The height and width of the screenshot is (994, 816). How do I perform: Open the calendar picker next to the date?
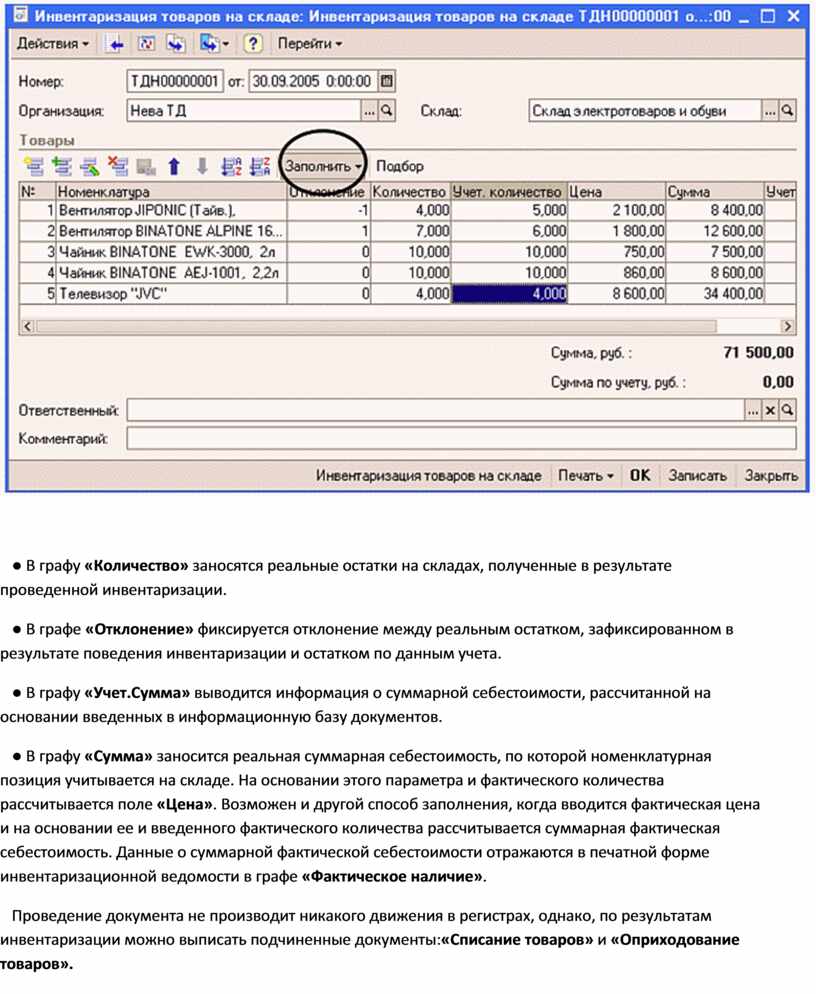tap(386, 81)
